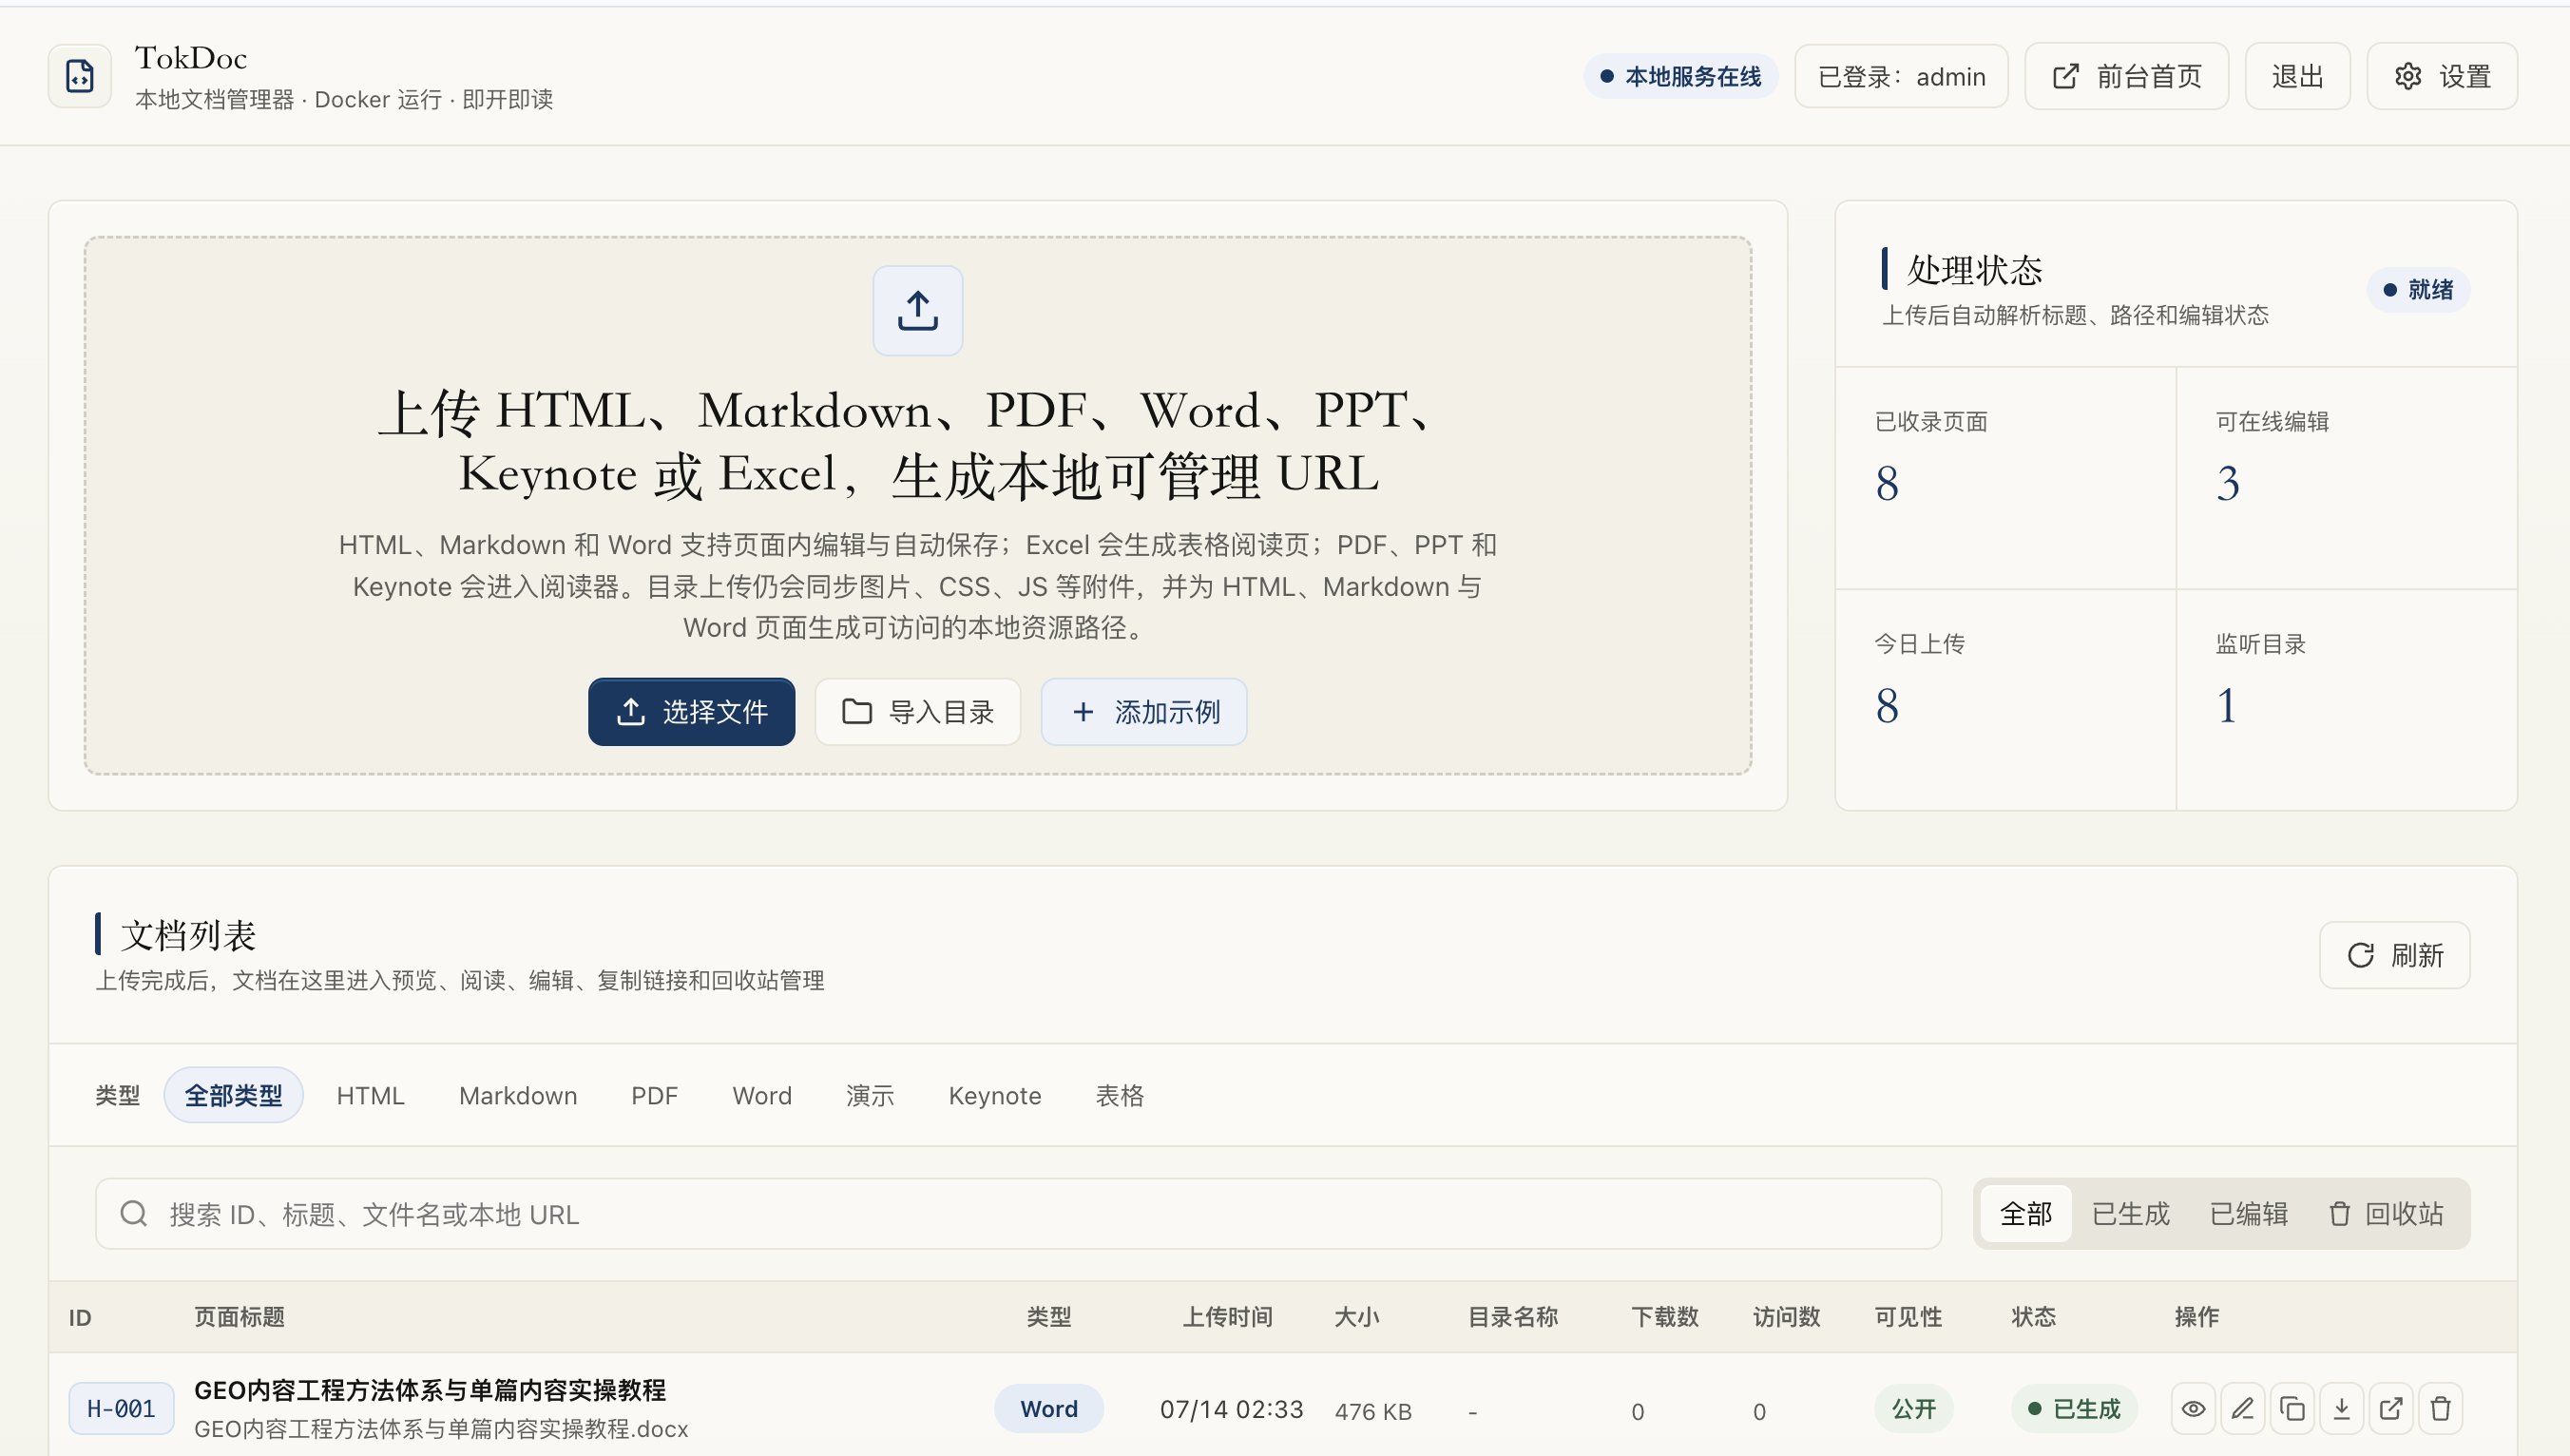The image size is (2570, 1456).
Task: Click the upload arrow icon in drop zone
Action: click(x=917, y=310)
